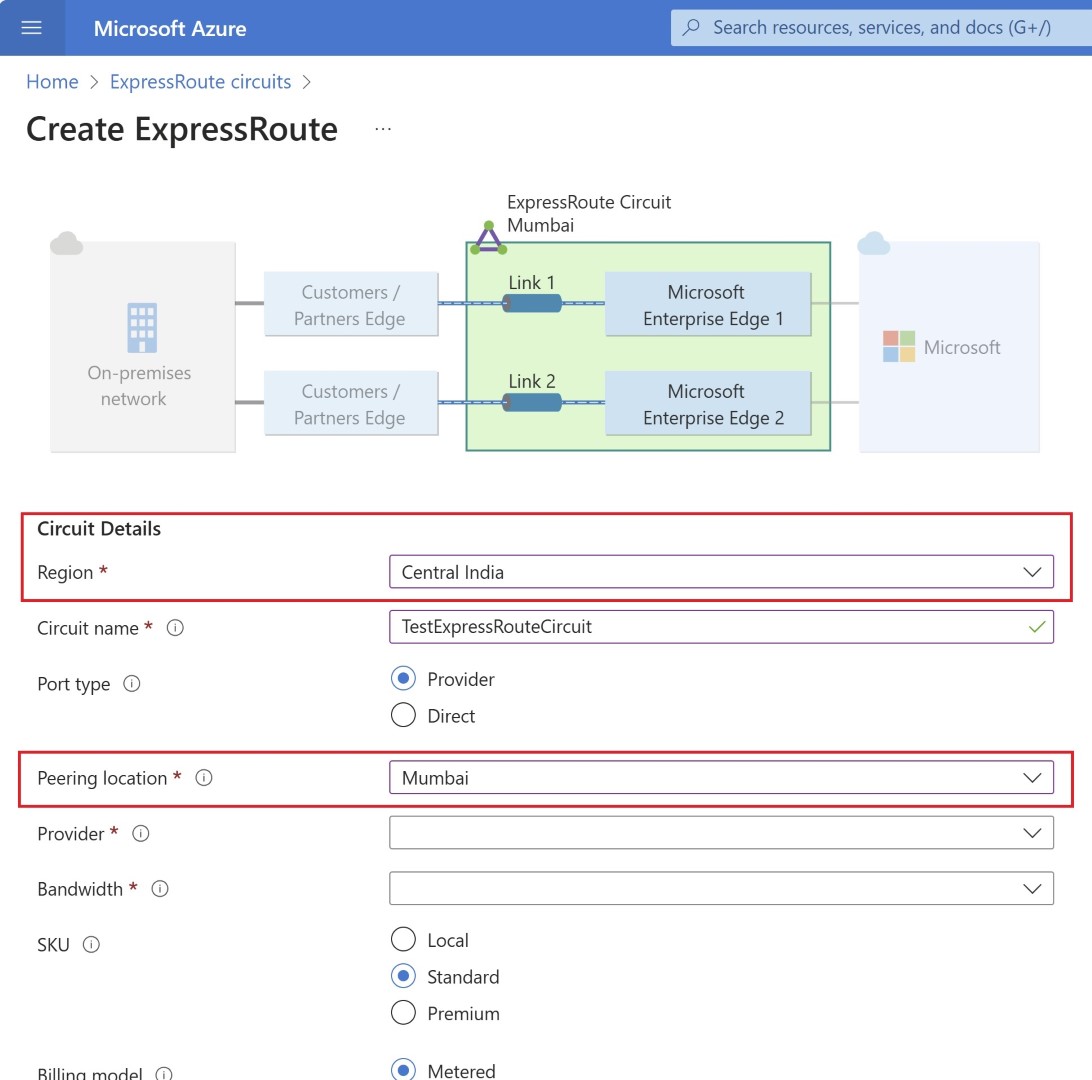Click the Customers / Partners Edge box beside Link 2
The width and height of the screenshot is (1092, 1080).
pyautogui.click(x=351, y=403)
